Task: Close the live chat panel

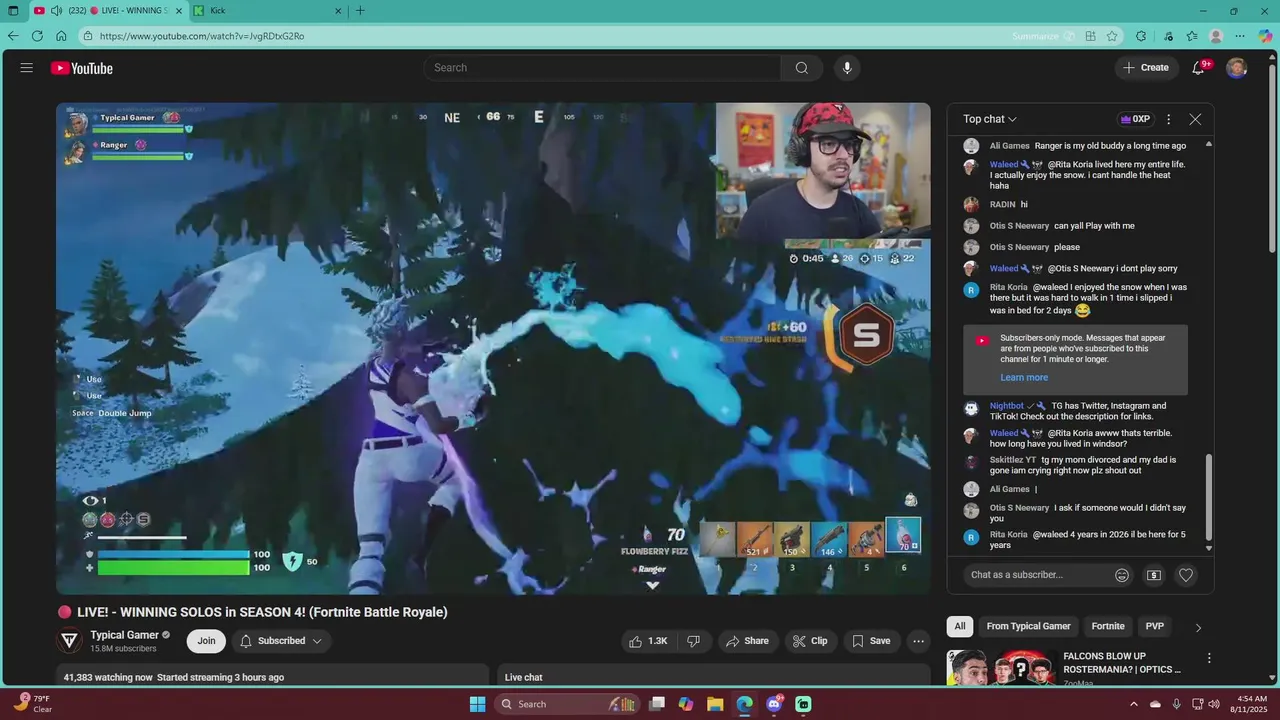Action: (1195, 119)
